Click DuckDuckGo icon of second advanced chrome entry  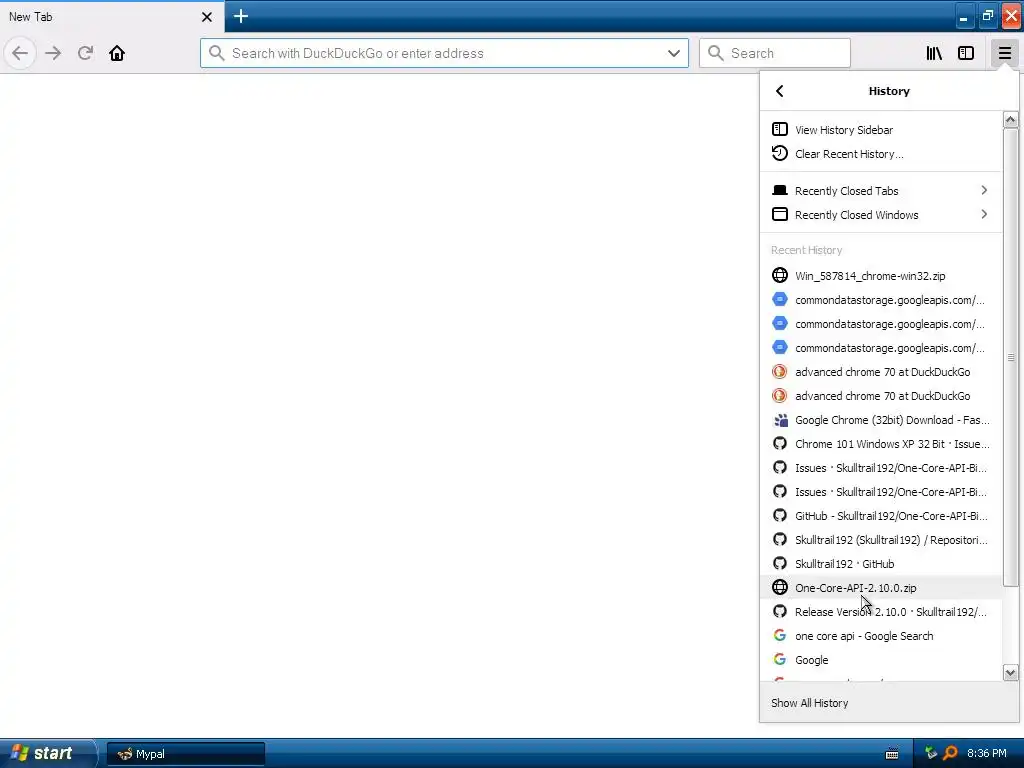[779, 396]
